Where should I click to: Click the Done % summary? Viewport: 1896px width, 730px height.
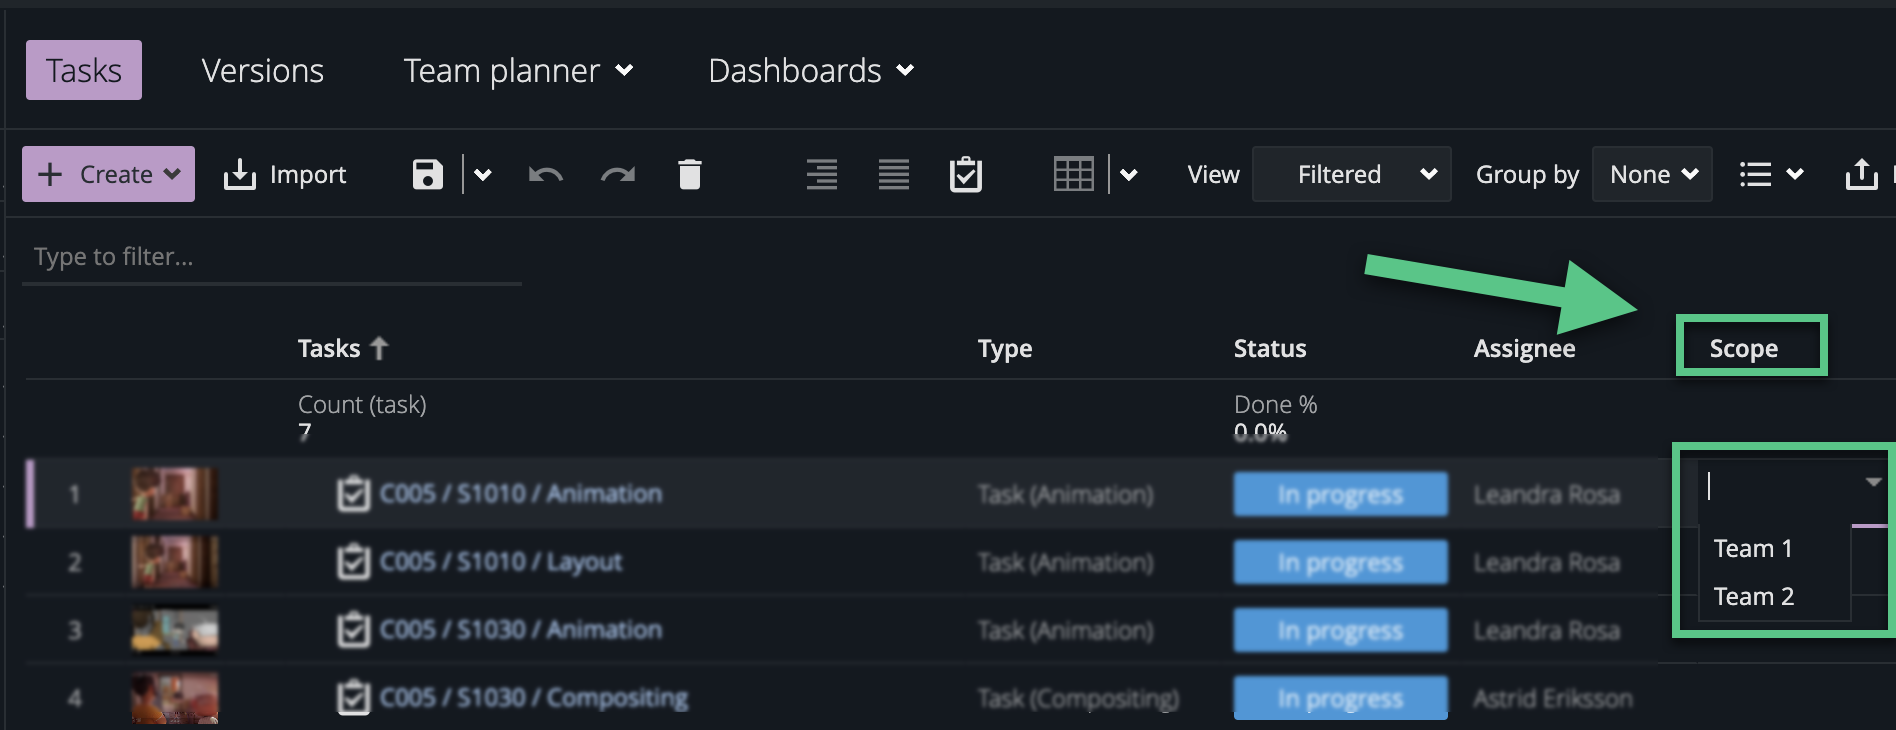pos(1275,405)
